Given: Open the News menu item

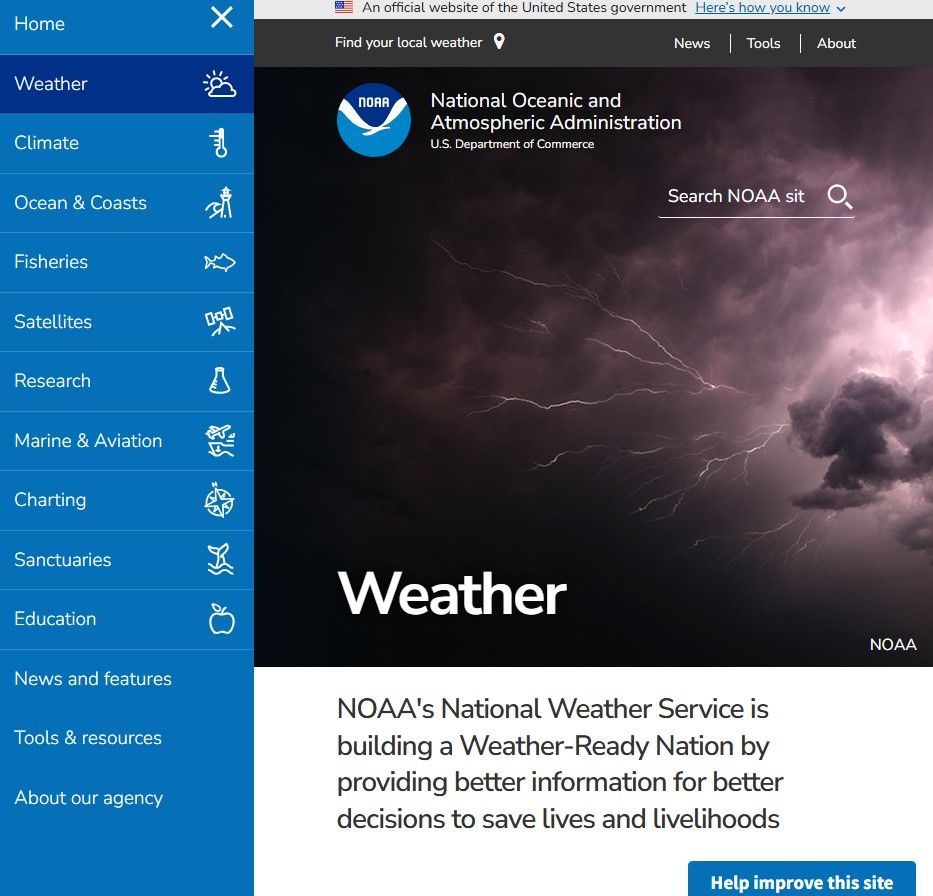Looking at the screenshot, I should pyautogui.click(x=691, y=43).
